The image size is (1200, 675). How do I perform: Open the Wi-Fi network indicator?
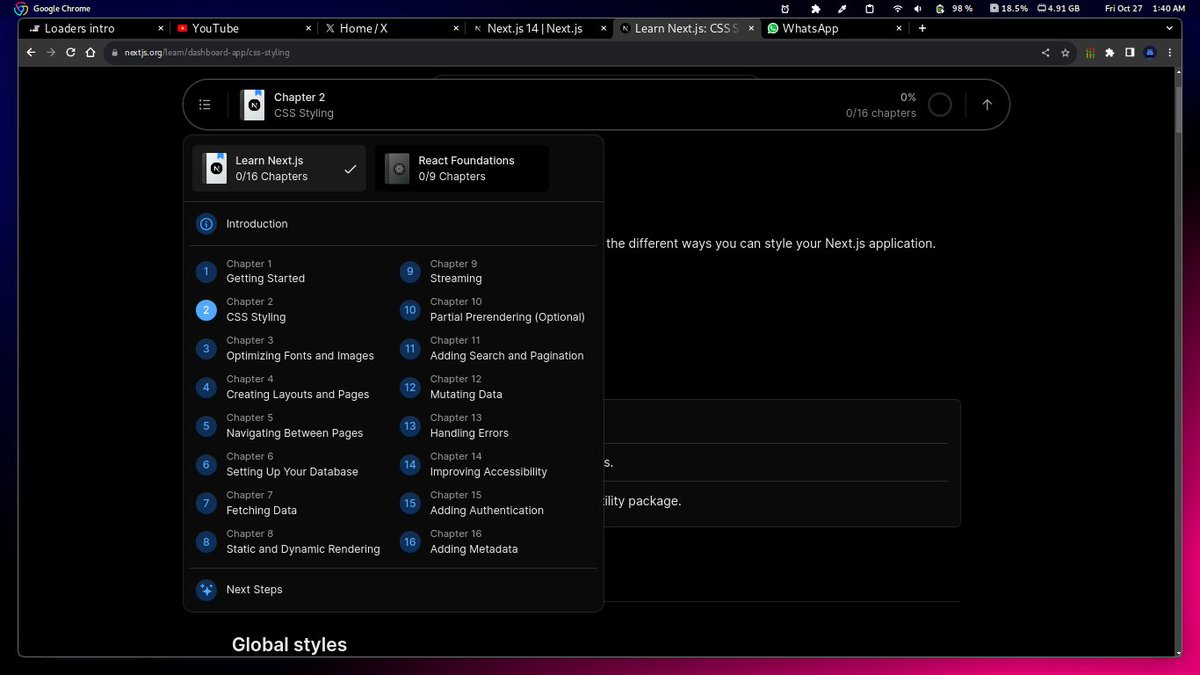(x=898, y=8)
